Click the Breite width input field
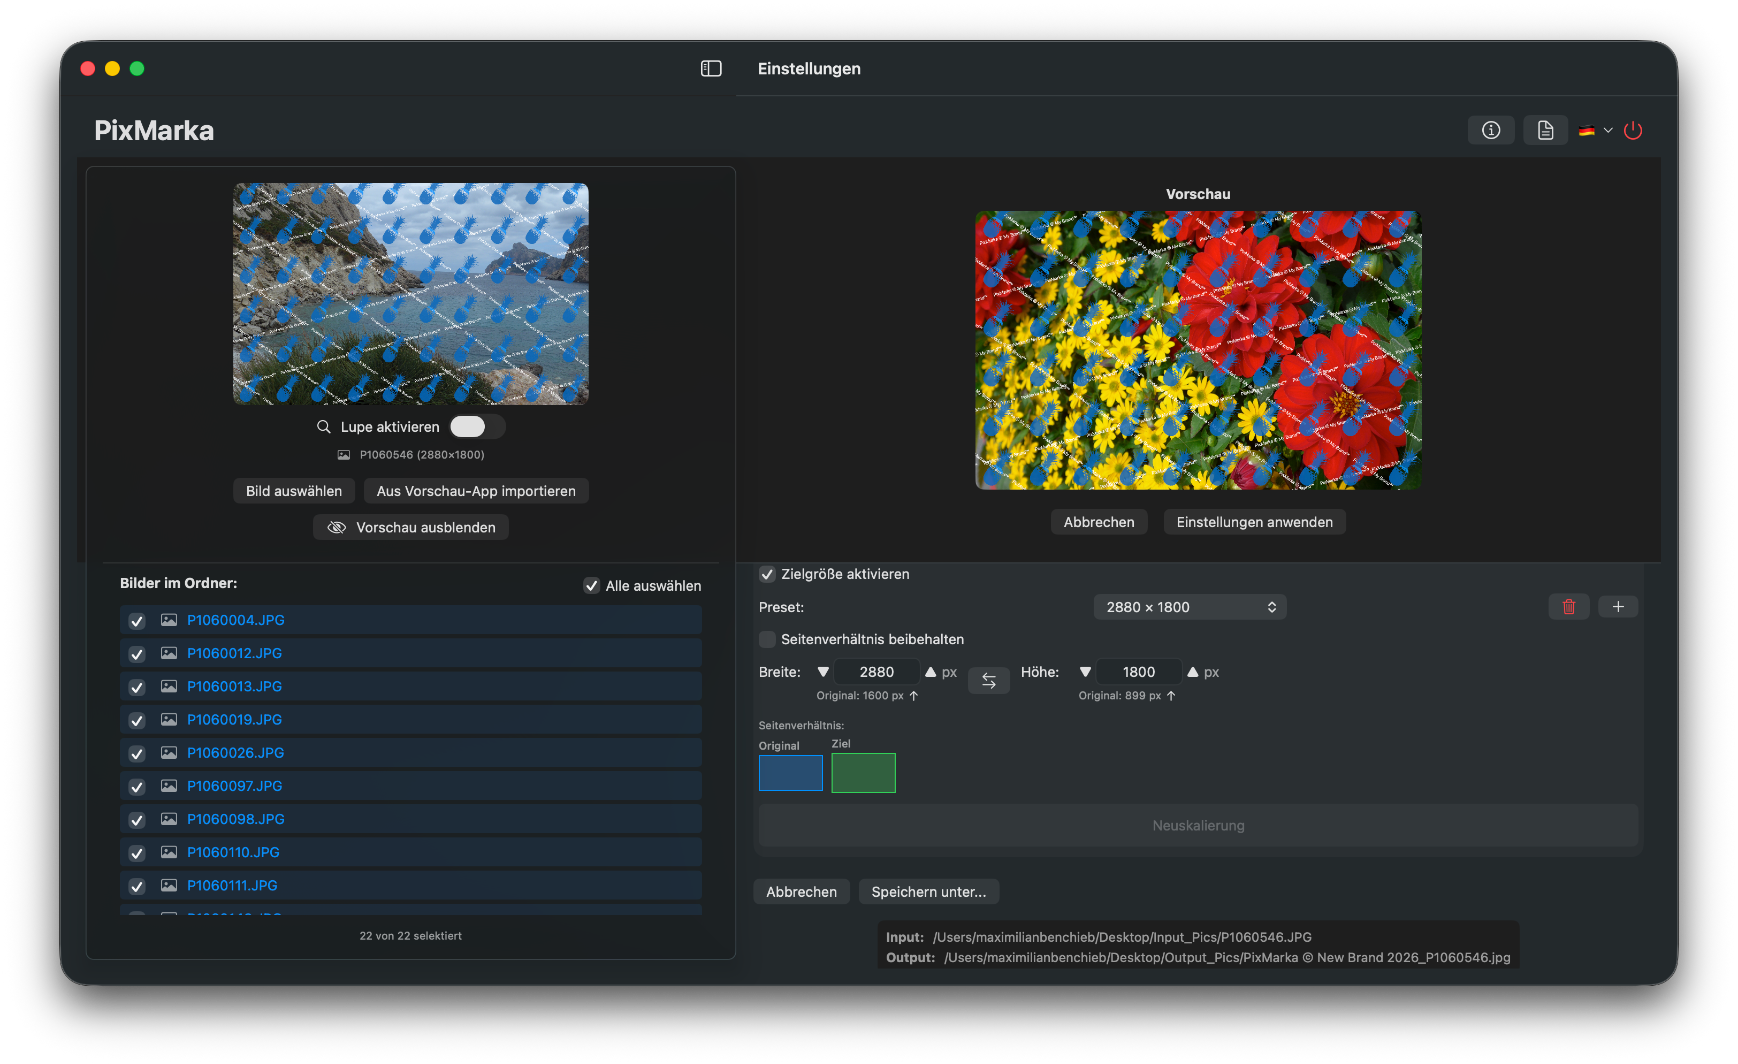Image resolution: width=1738 pixels, height=1064 pixels. (x=876, y=672)
